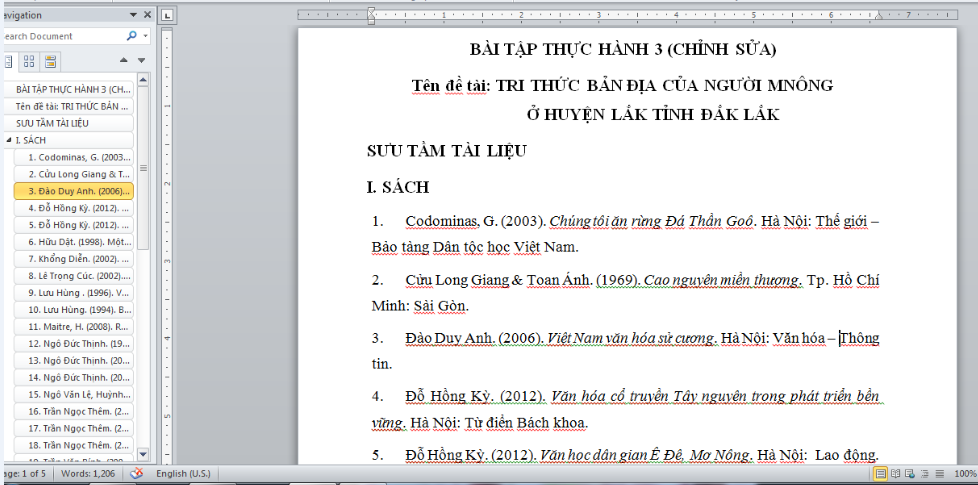This screenshot has height=485, width=978.
Task: Jump to 15. Ngô Văn Lệ entry
Action: pos(74,394)
